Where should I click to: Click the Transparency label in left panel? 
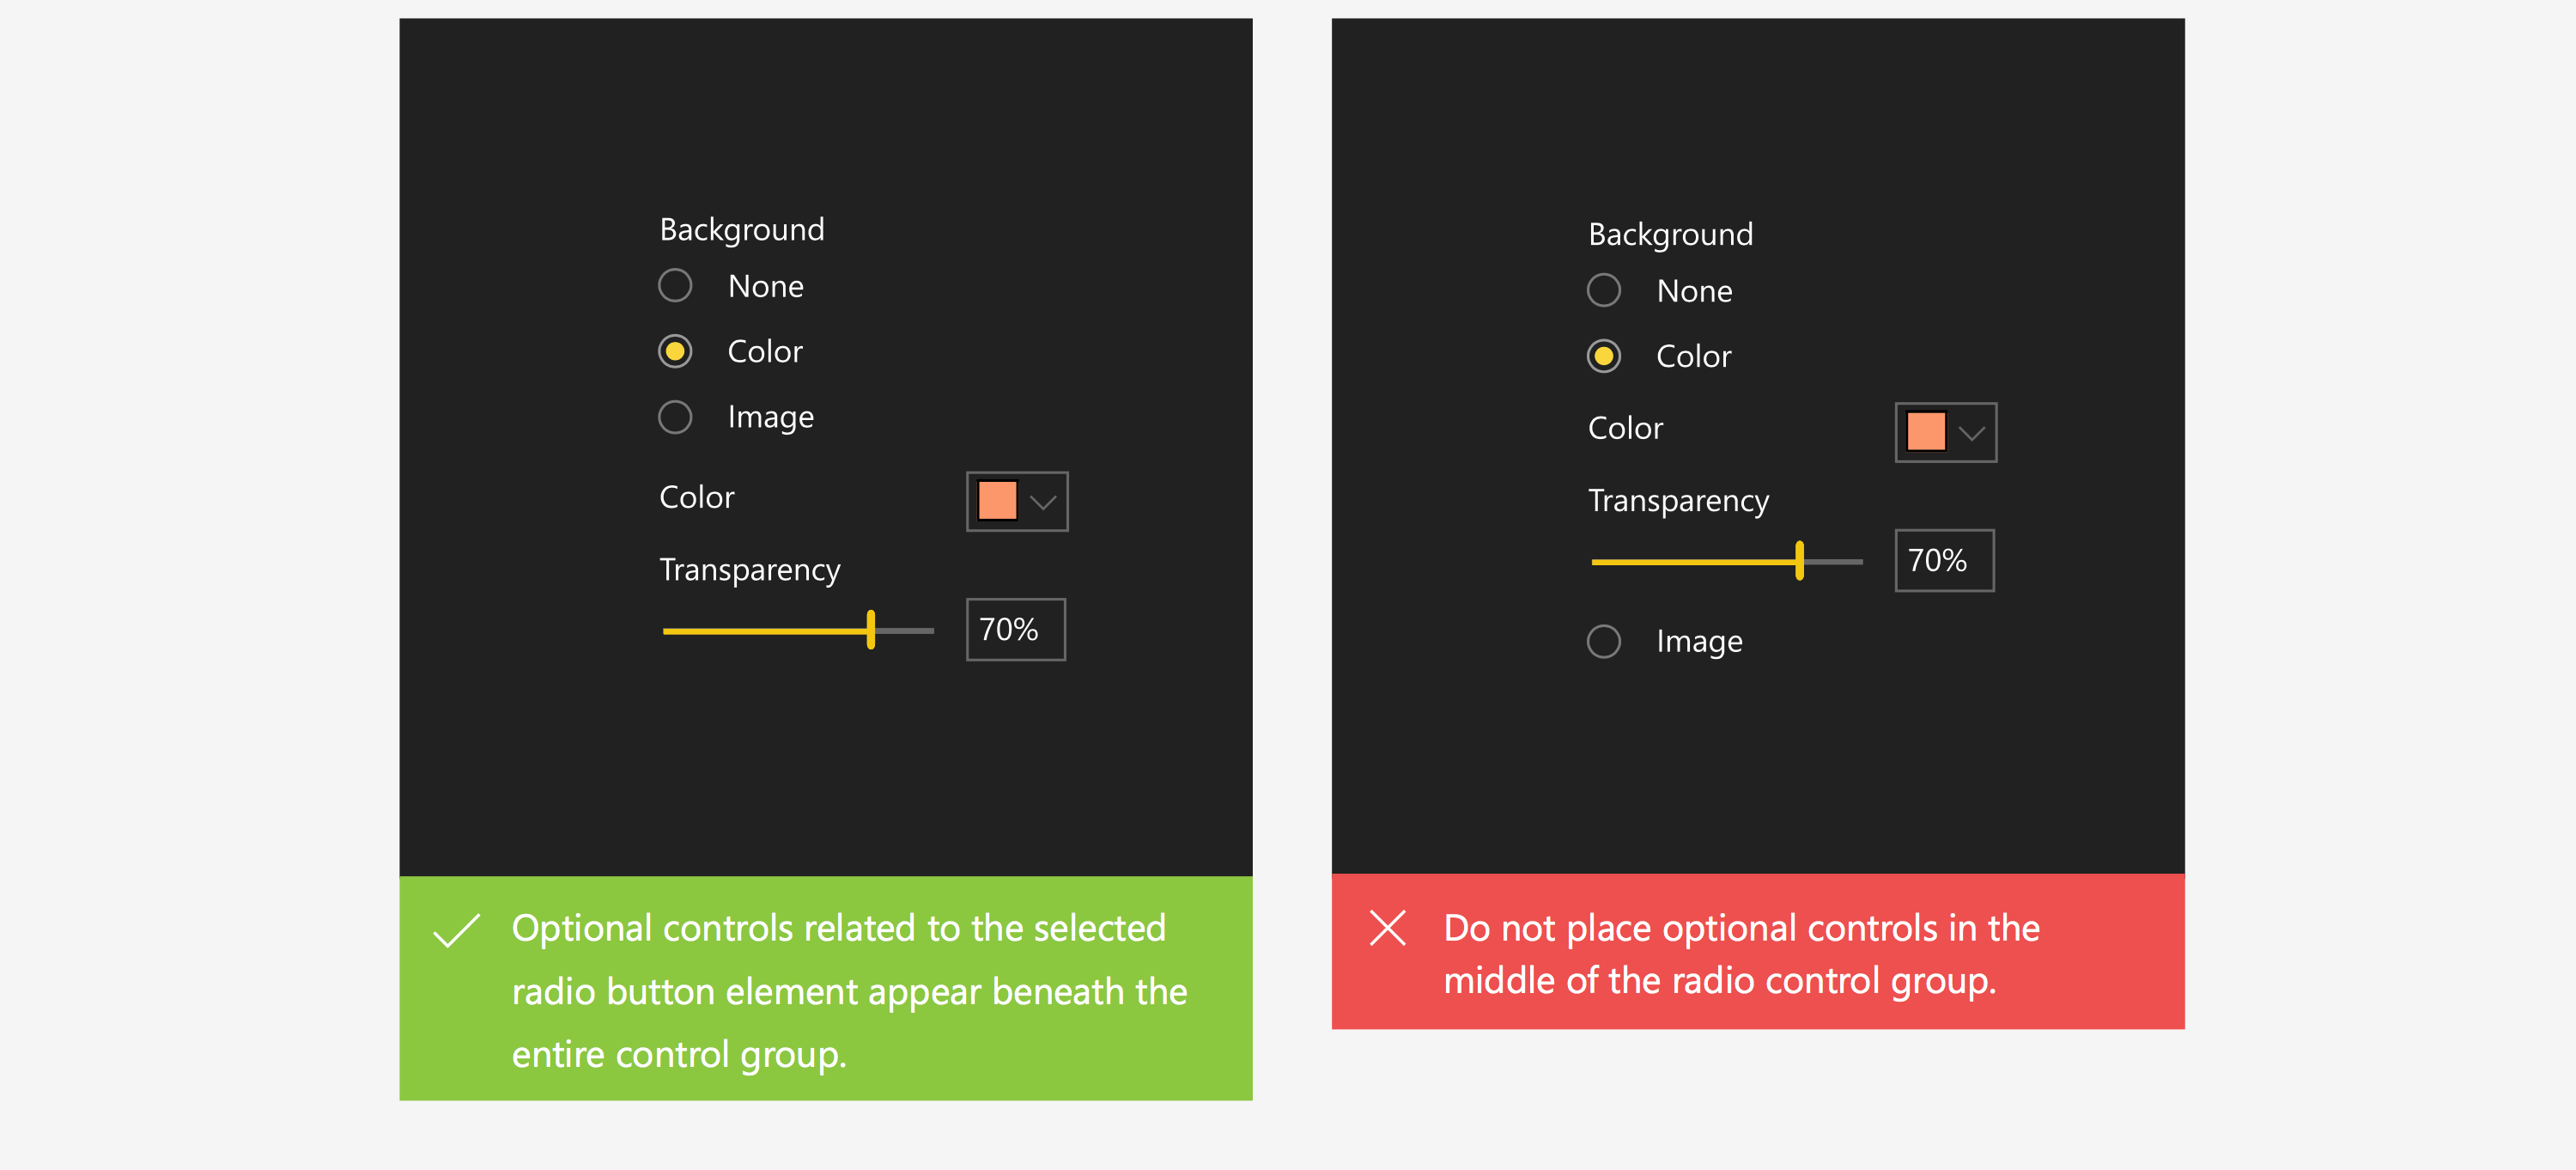point(749,570)
